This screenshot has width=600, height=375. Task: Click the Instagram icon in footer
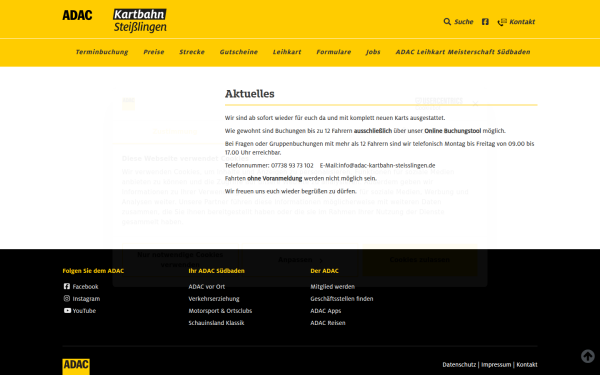[67, 298]
